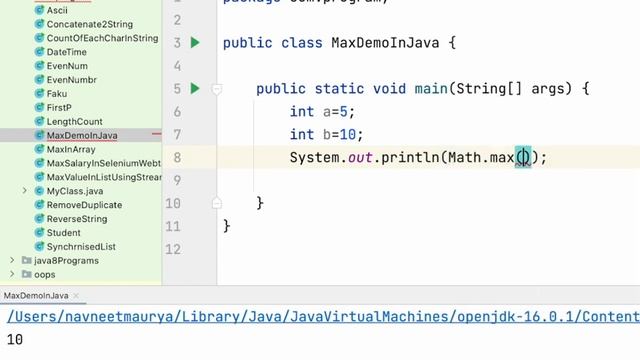Viewport: 640px width, 360px height.
Task: Click the java8Programs folder icon
Action: (x=27, y=260)
